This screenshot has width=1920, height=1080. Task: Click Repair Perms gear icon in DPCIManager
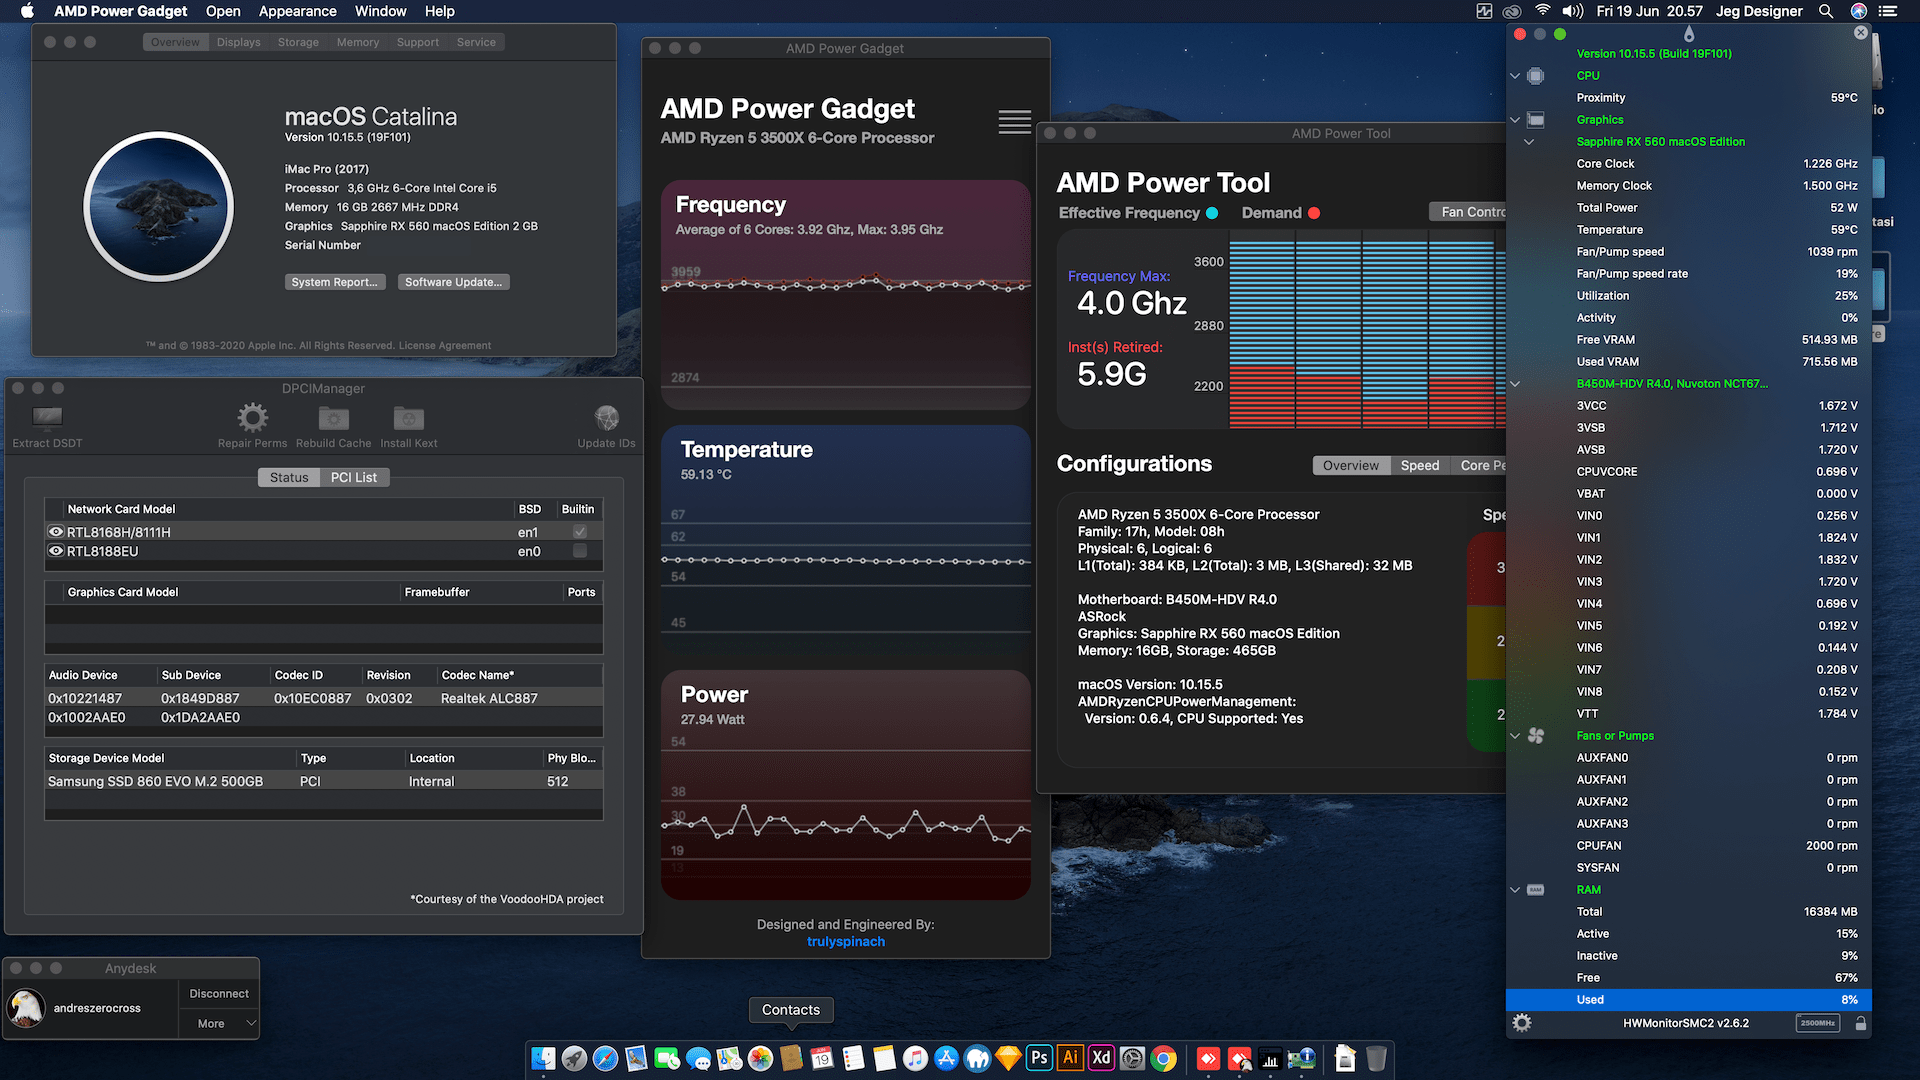click(x=252, y=418)
